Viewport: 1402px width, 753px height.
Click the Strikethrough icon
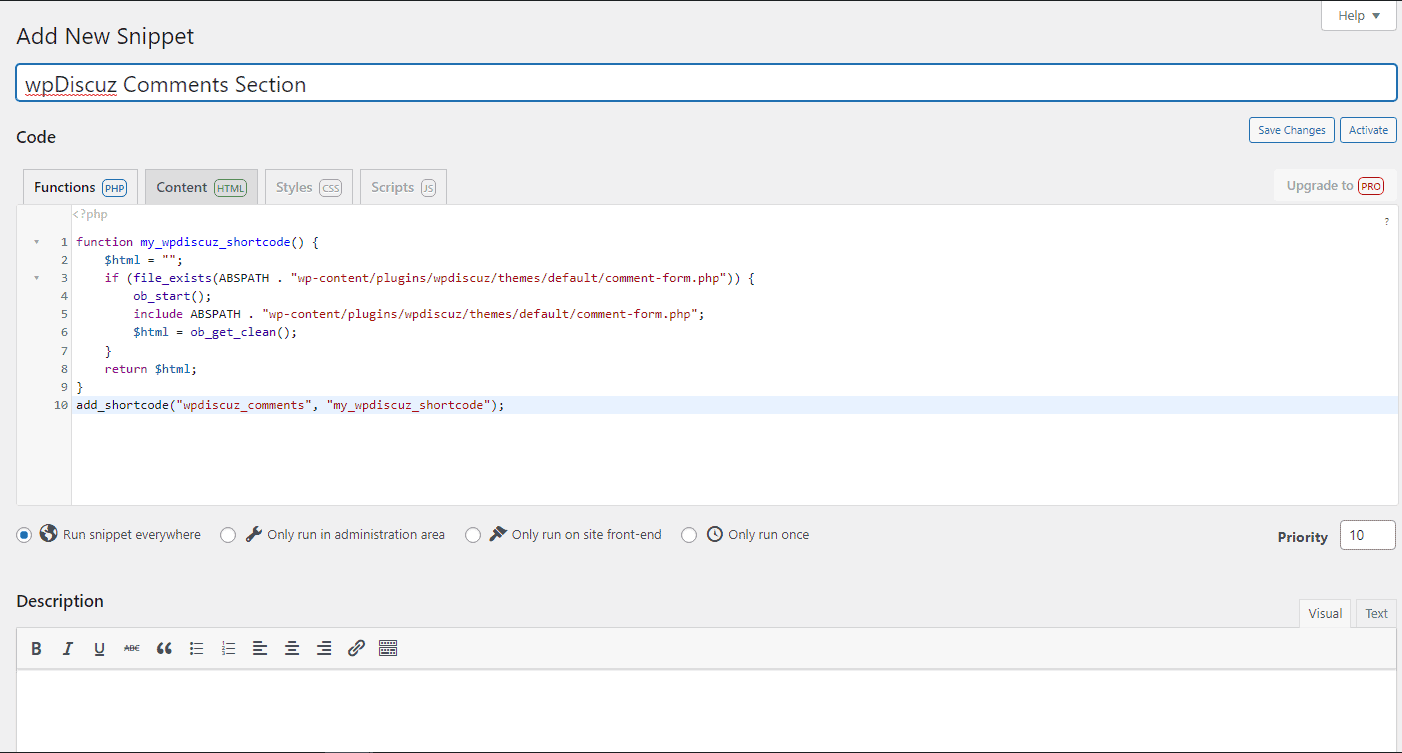(132, 649)
